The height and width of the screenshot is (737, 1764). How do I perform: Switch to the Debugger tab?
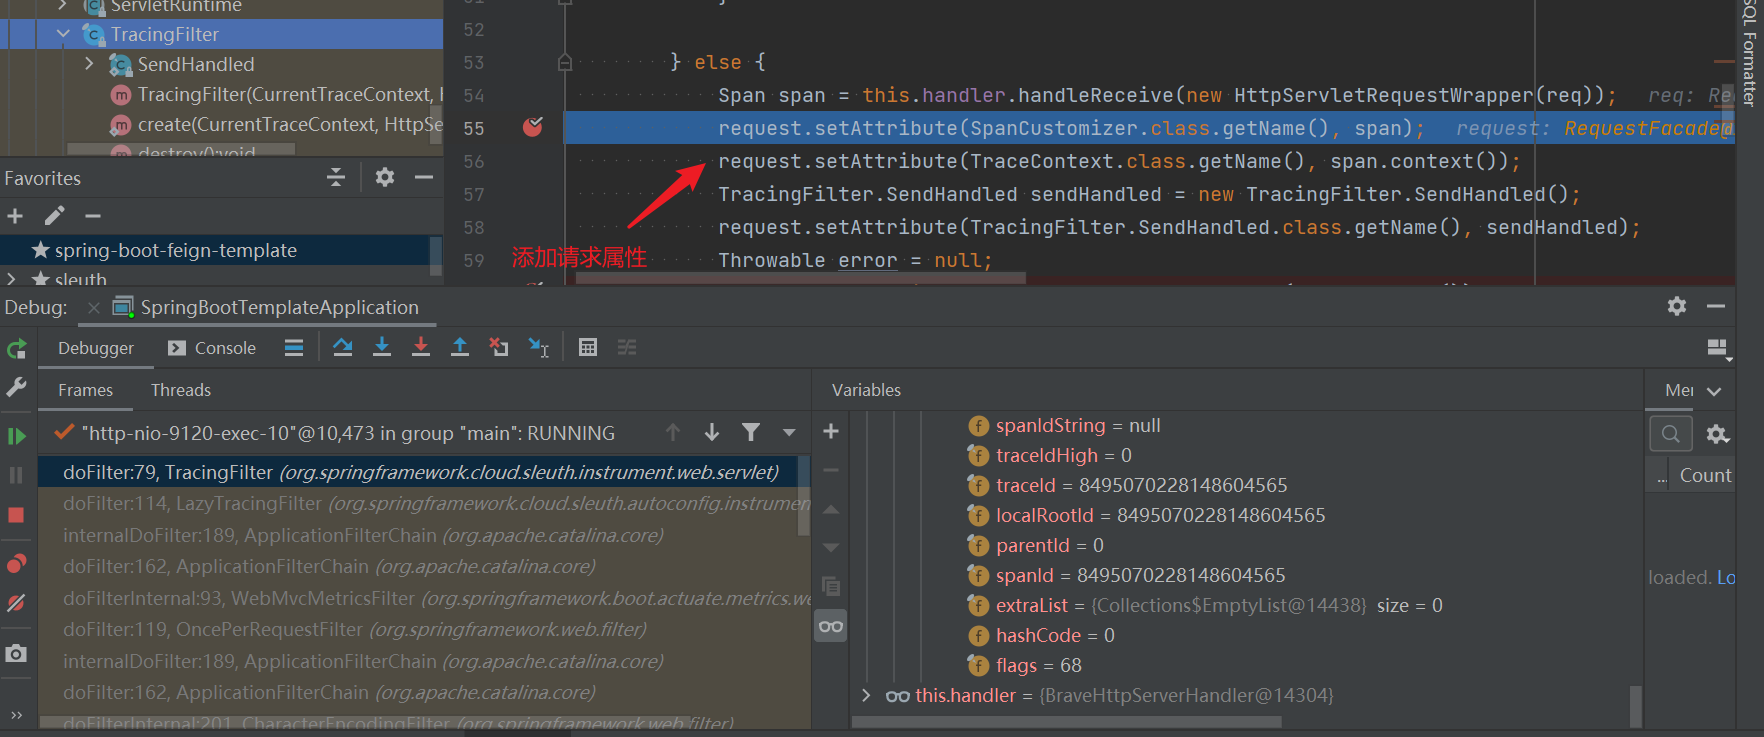tap(96, 348)
